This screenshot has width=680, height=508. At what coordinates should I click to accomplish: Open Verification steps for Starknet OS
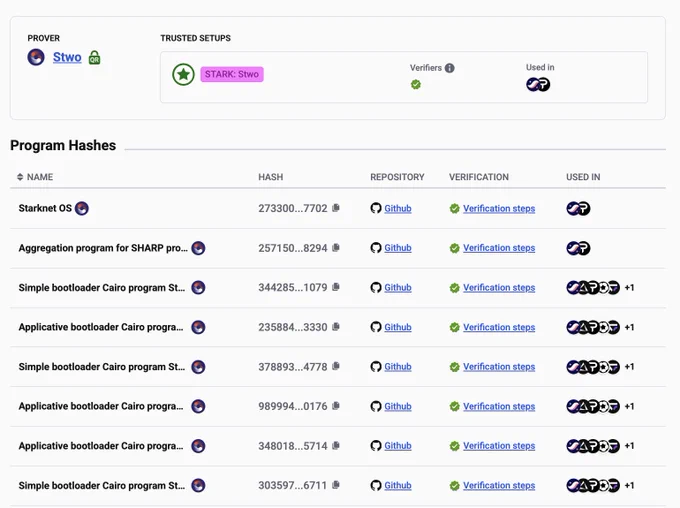[499, 208]
